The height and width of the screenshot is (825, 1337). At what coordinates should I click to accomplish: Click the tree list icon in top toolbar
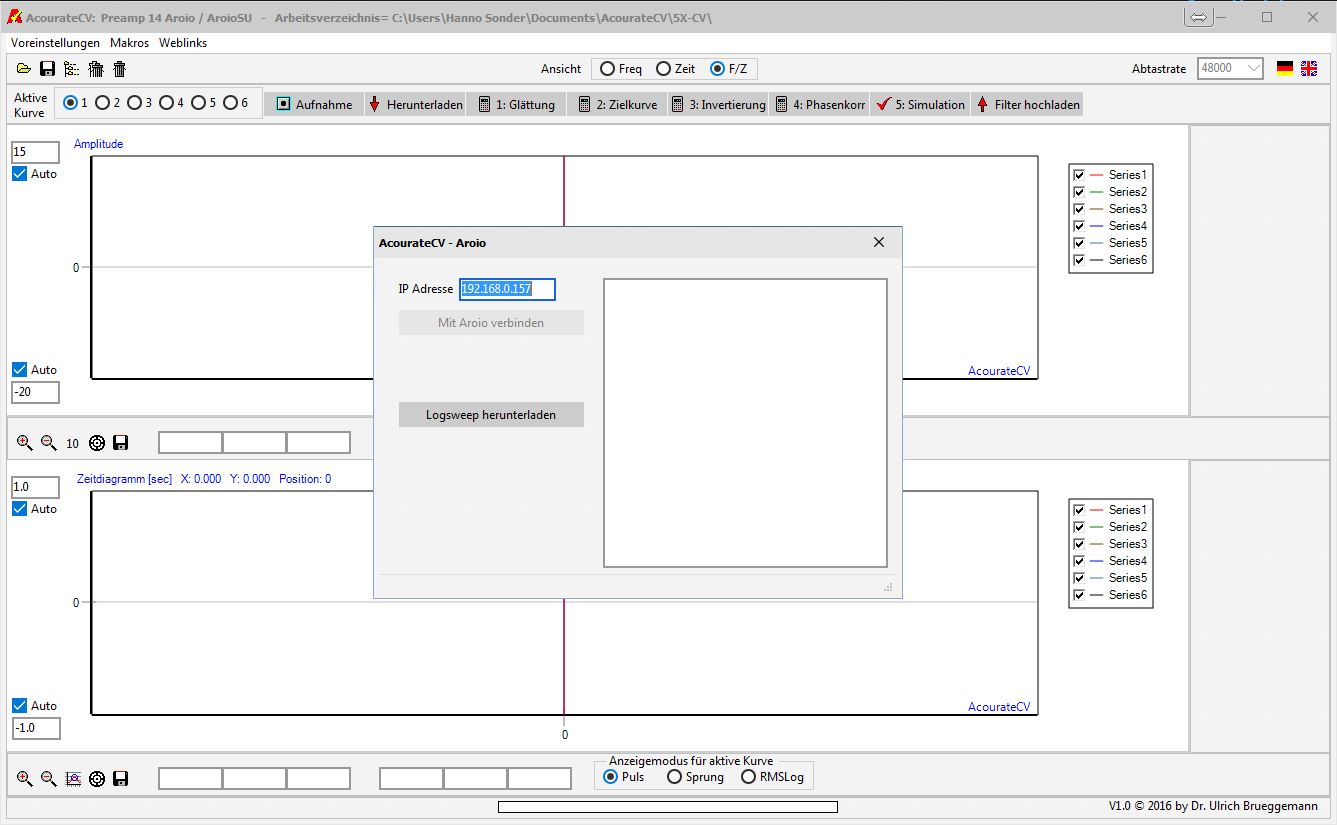pos(71,69)
